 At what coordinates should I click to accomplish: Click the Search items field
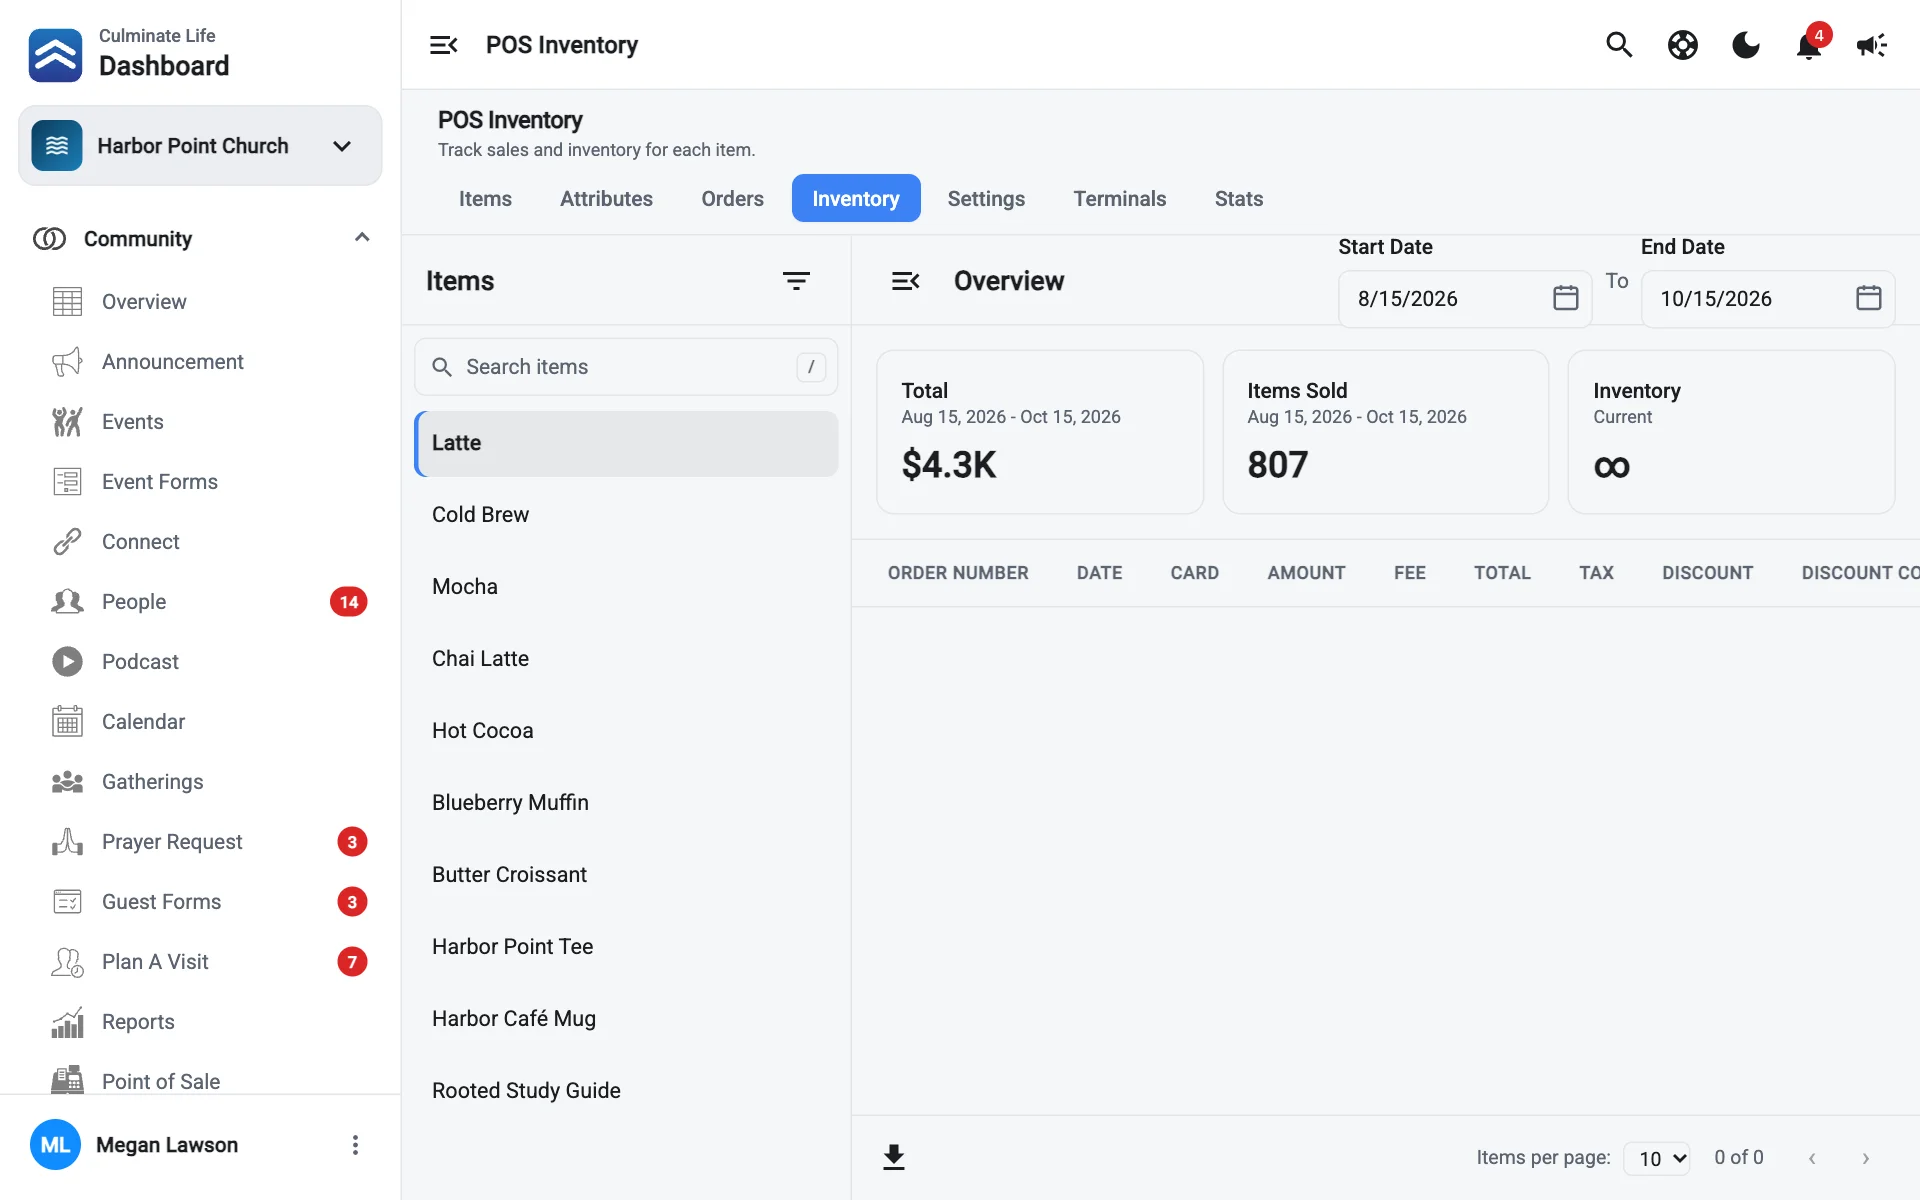(x=626, y=367)
